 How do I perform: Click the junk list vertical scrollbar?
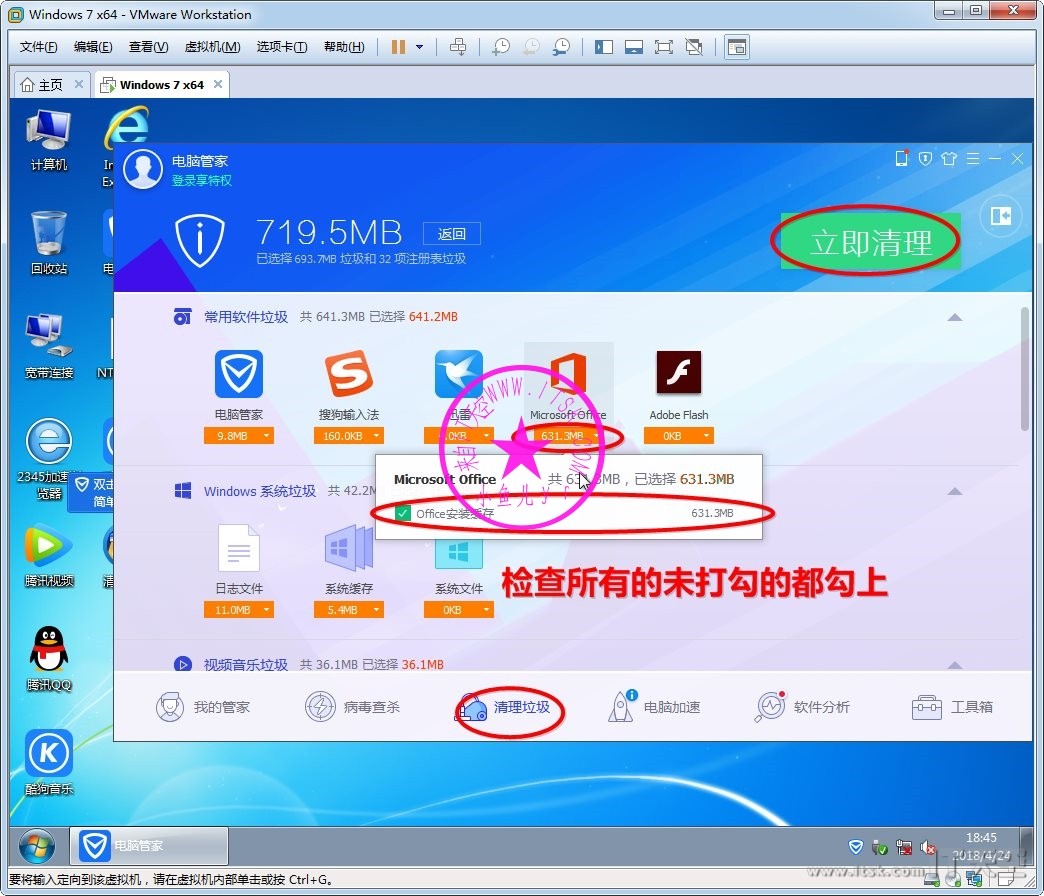(1024, 370)
